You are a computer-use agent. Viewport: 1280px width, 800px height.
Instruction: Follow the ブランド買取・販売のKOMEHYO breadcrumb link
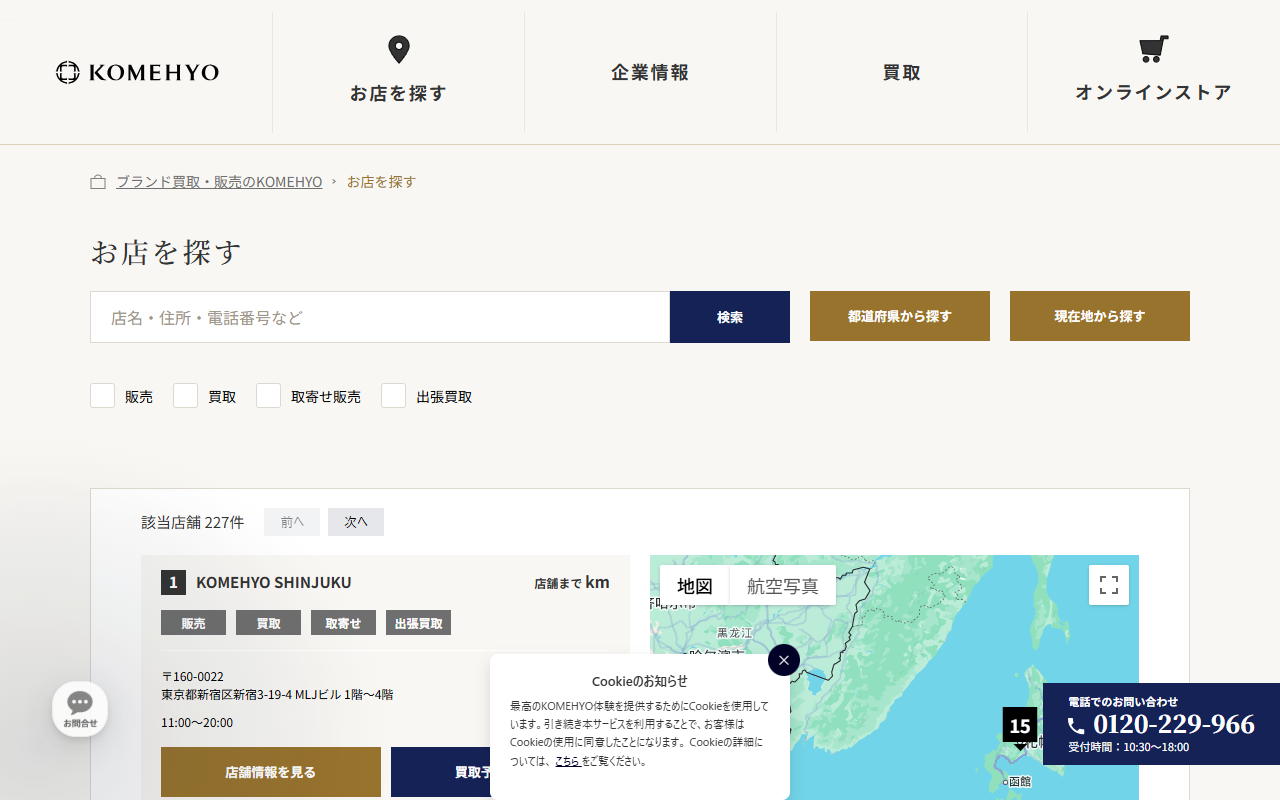coord(219,182)
